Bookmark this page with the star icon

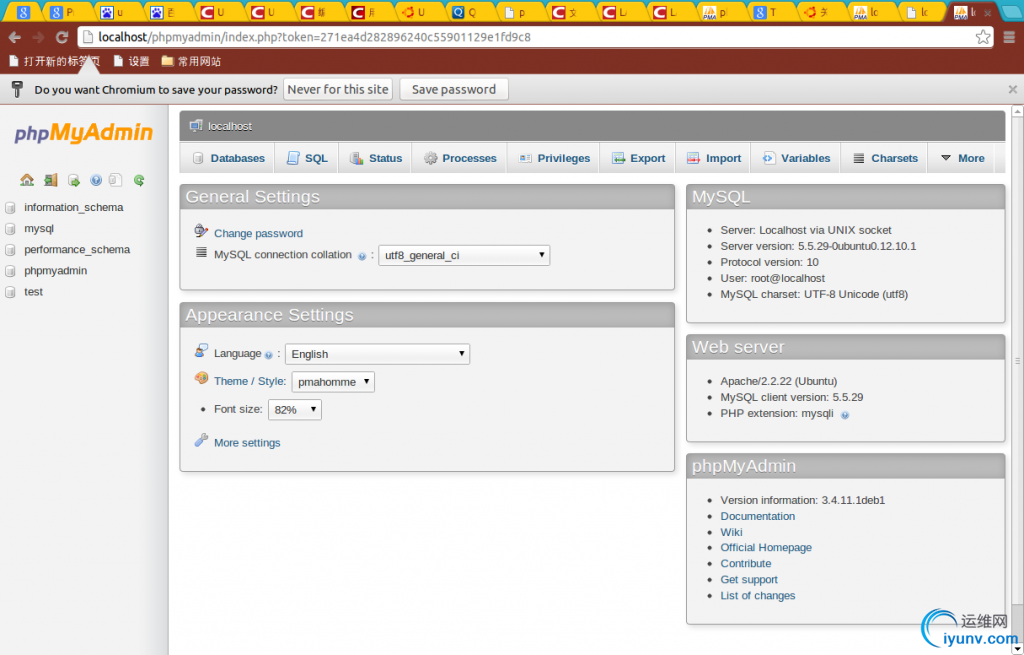(x=983, y=37)
